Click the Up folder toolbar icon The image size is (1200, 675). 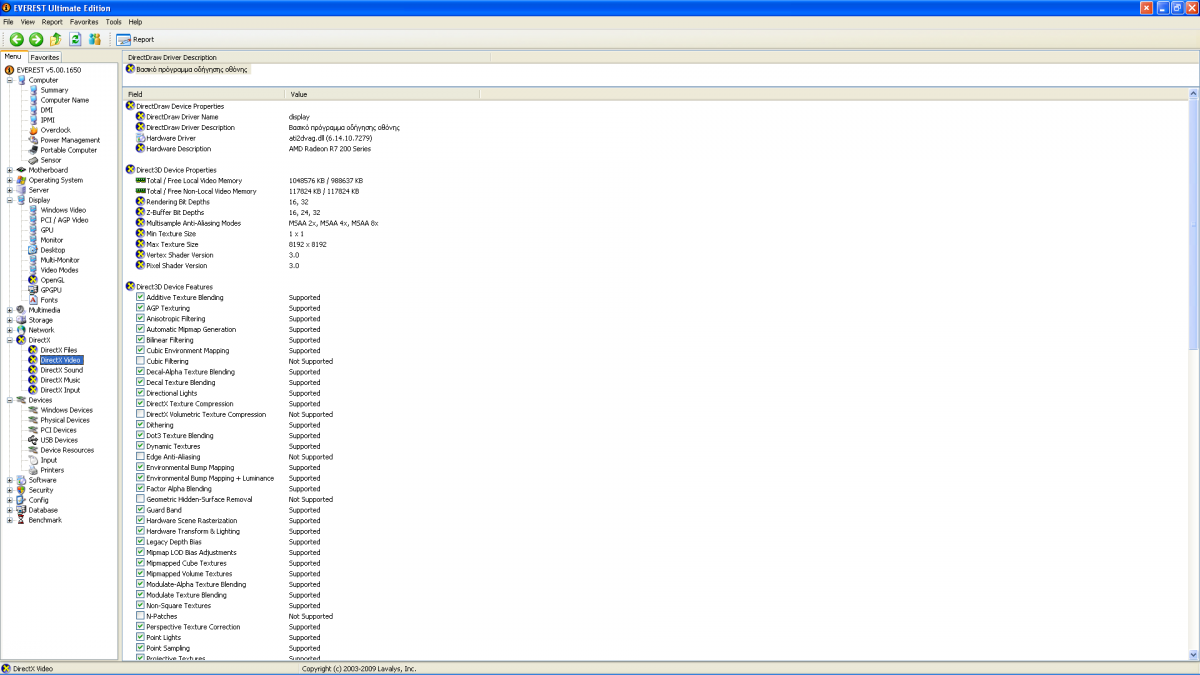(56, 39)
